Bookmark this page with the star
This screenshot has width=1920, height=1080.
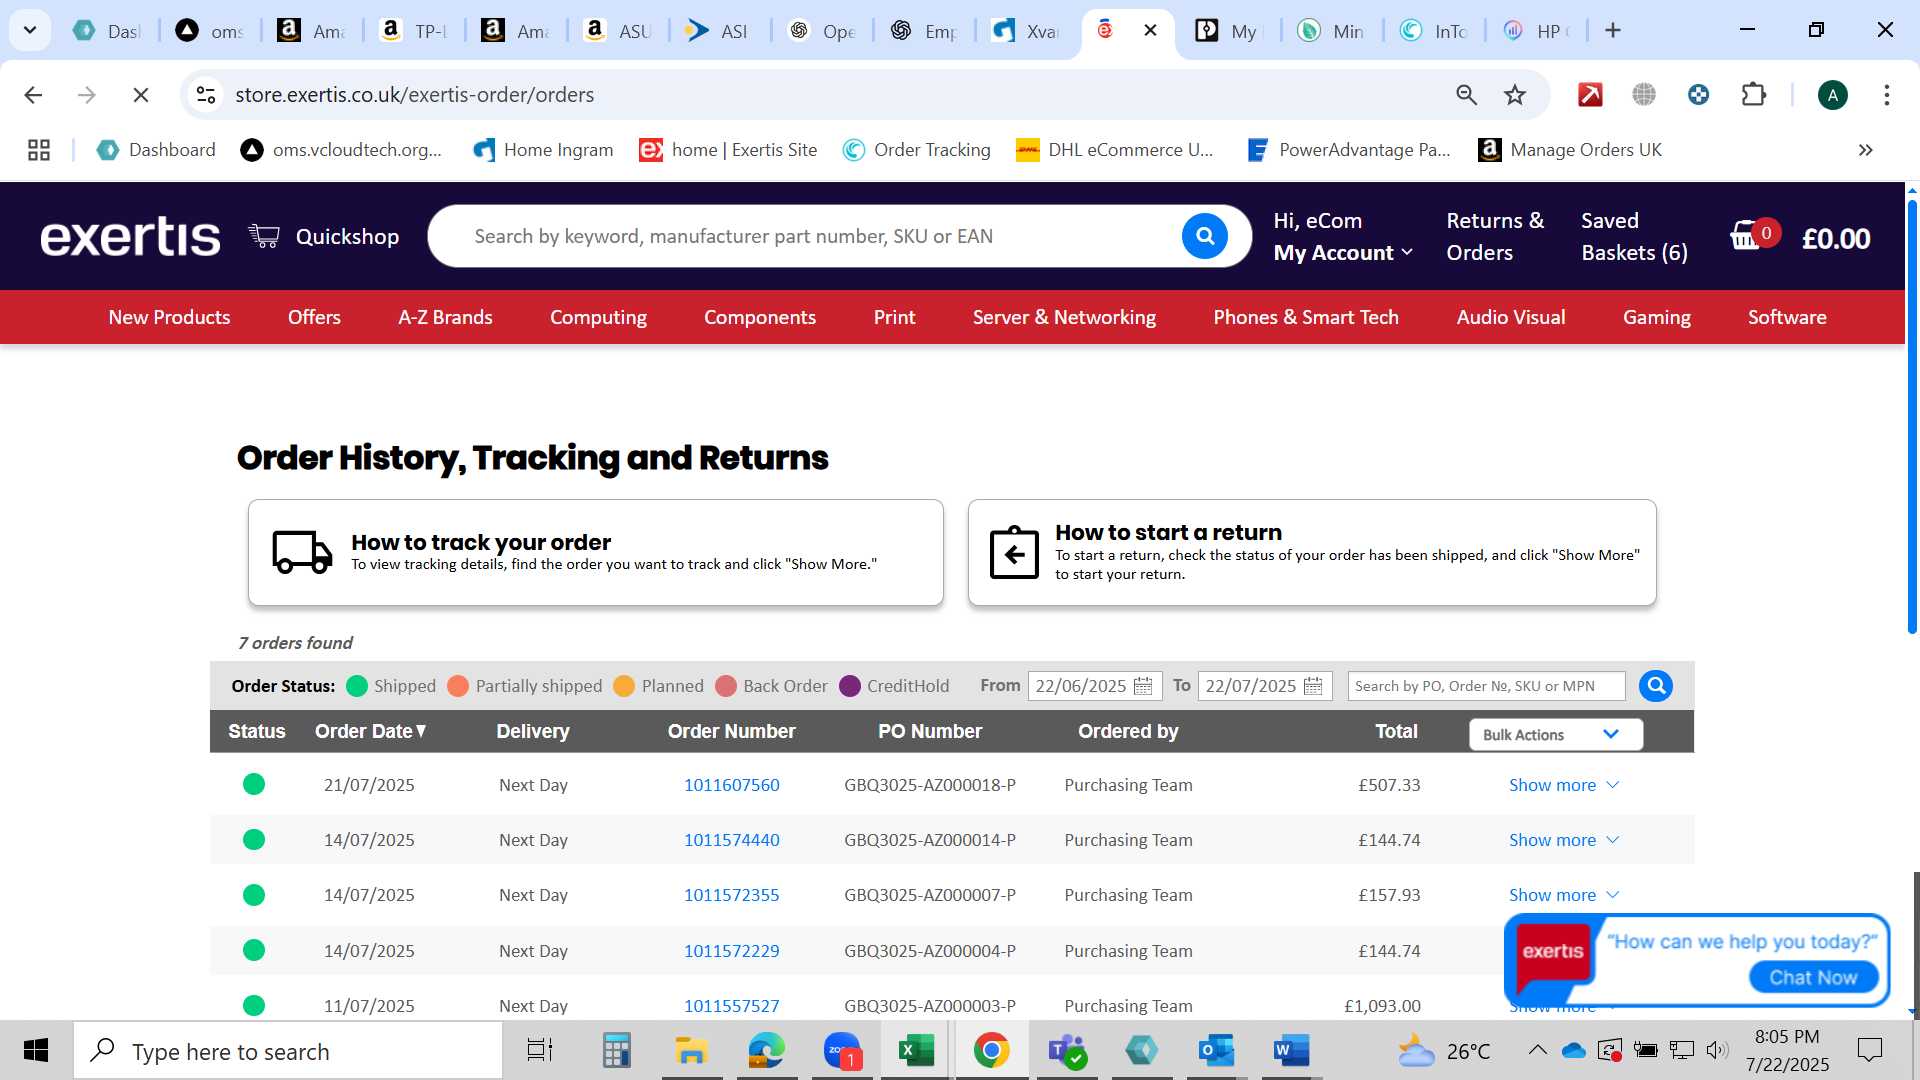pyautogui.click(x=1515, y=95)
